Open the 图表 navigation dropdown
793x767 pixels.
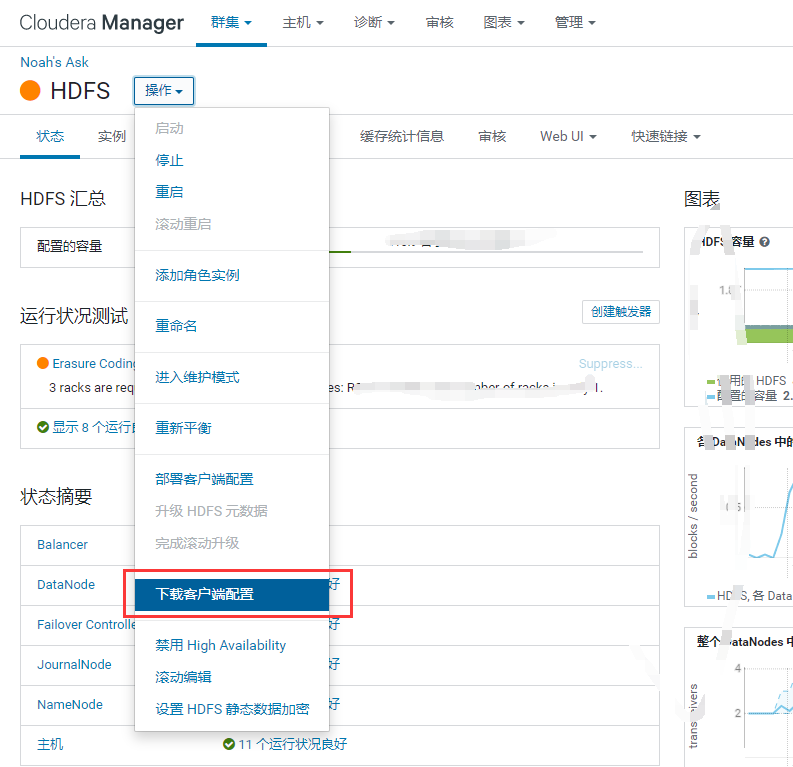504,23
